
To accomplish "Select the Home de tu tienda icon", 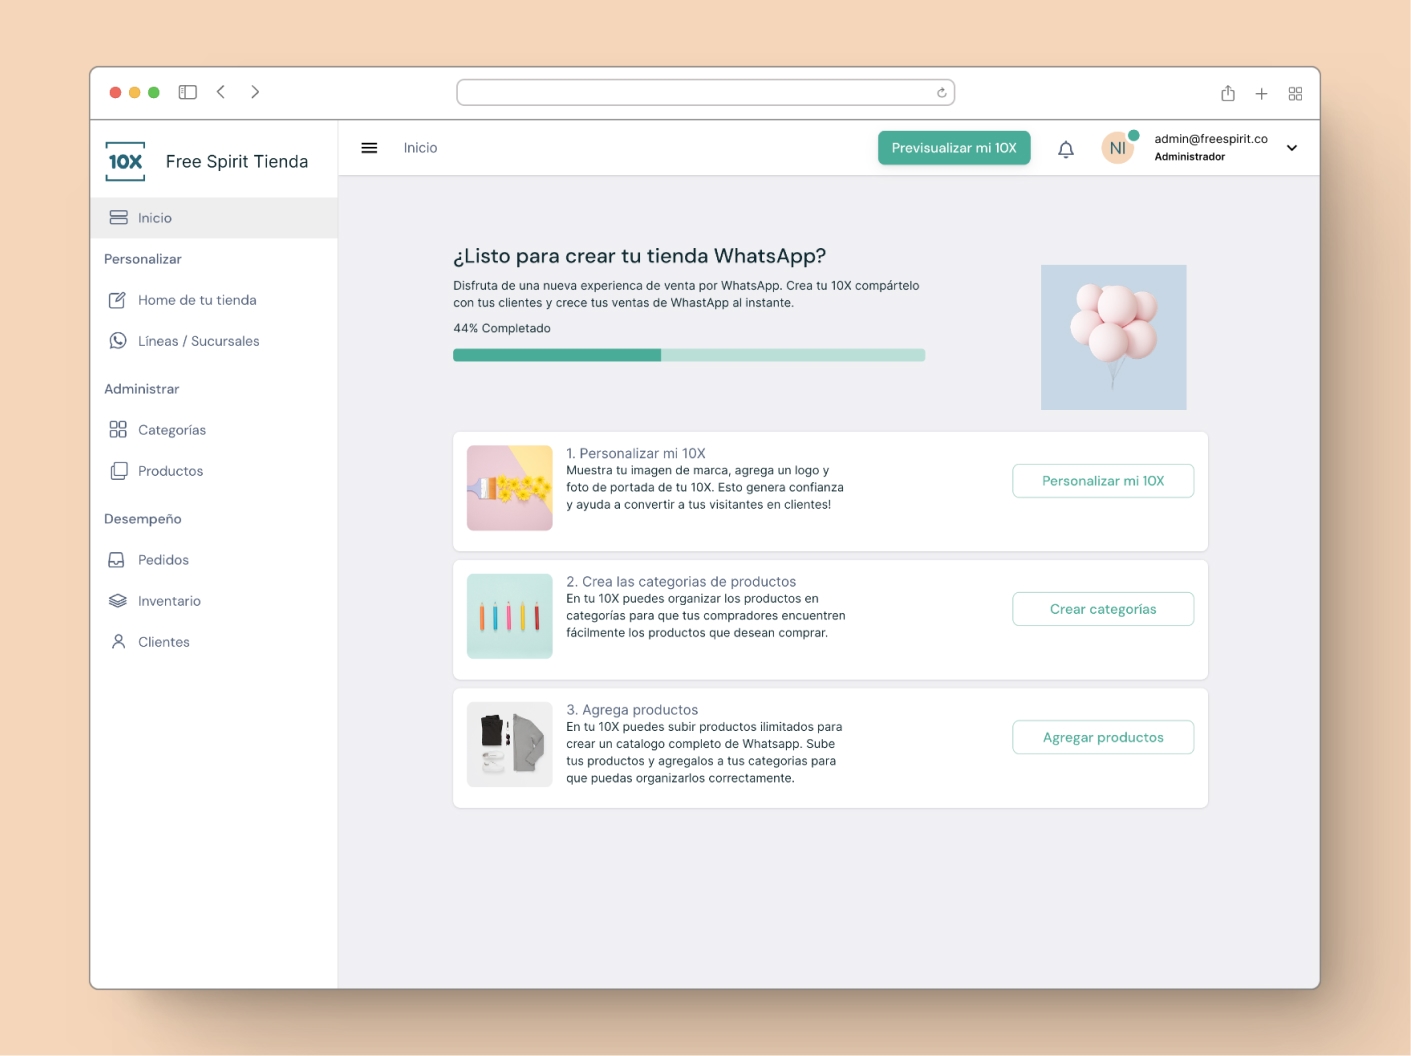I will [x=116, y=299].
